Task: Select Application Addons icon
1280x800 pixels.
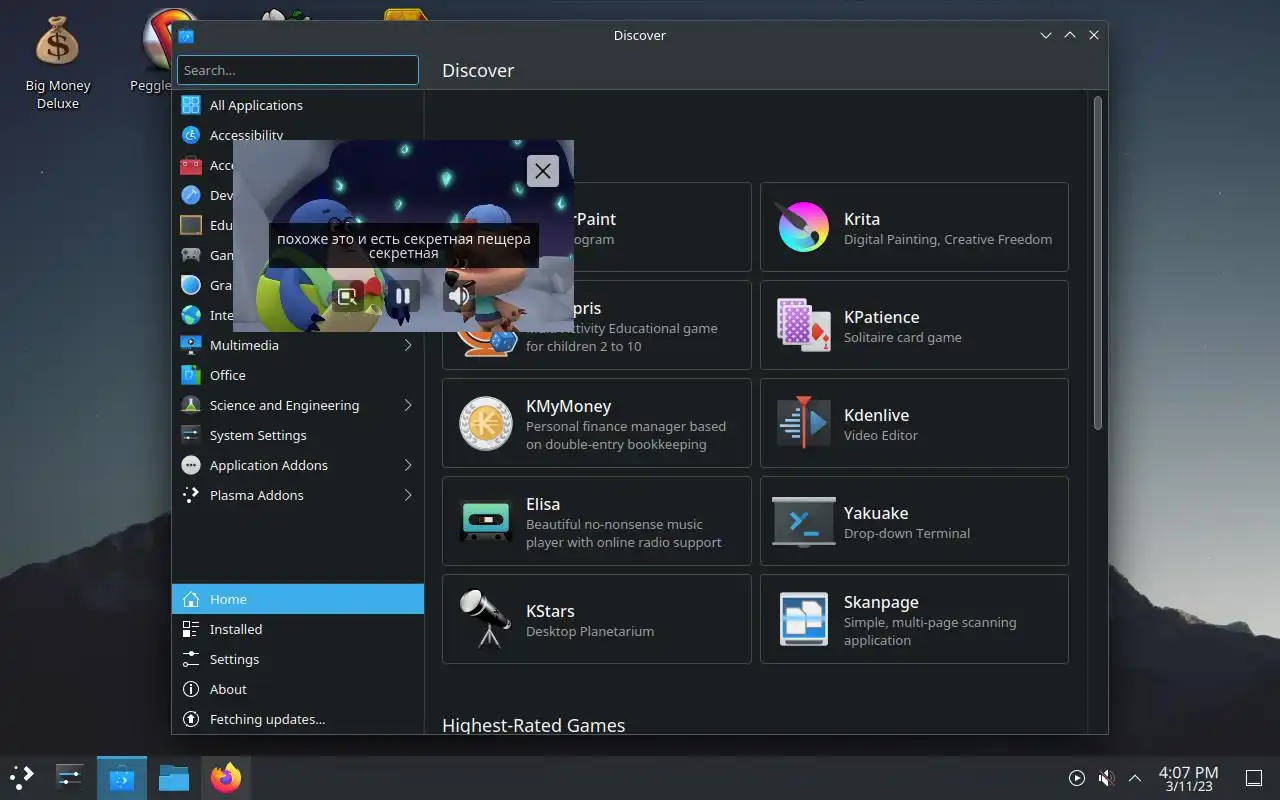Action: 191,465
